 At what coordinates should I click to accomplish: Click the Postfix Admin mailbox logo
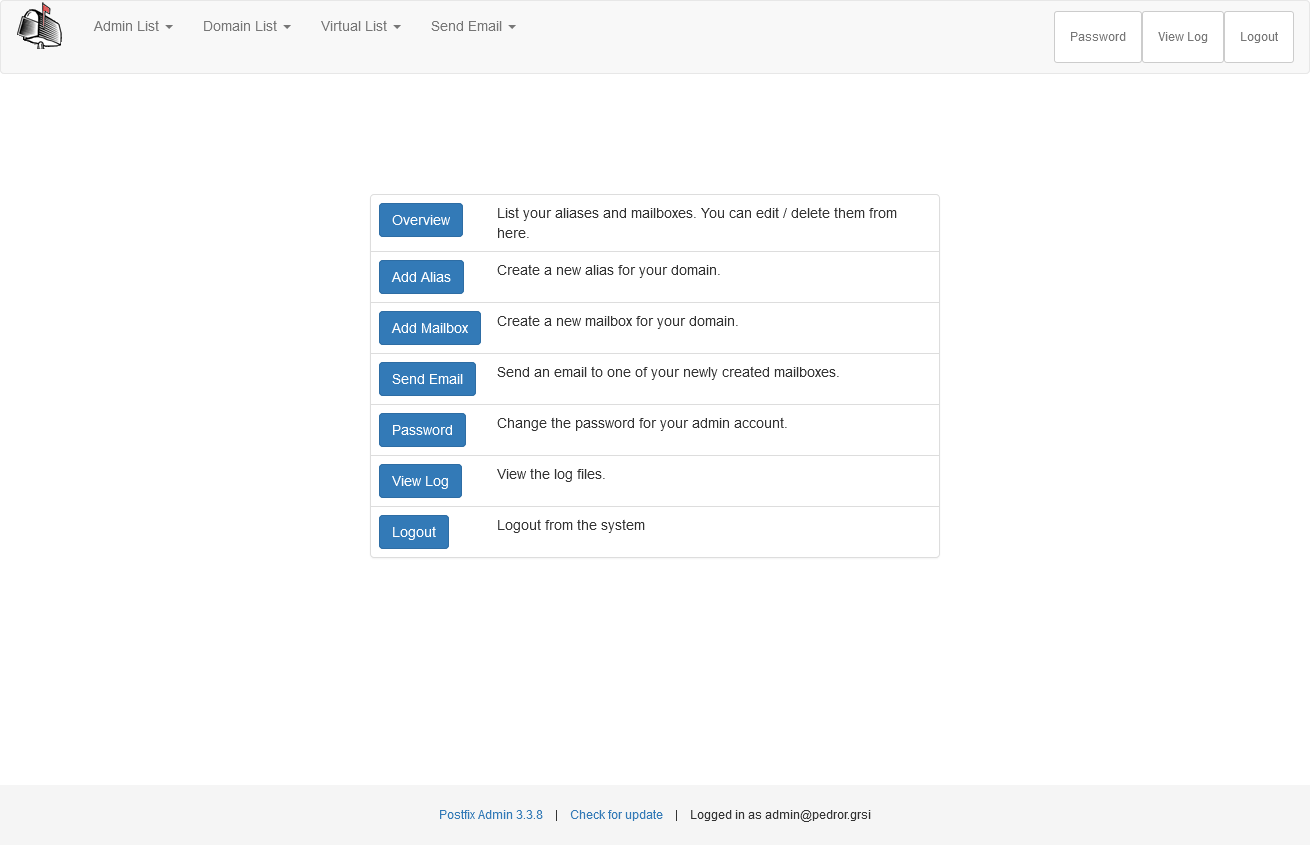[x=40, y=26]
